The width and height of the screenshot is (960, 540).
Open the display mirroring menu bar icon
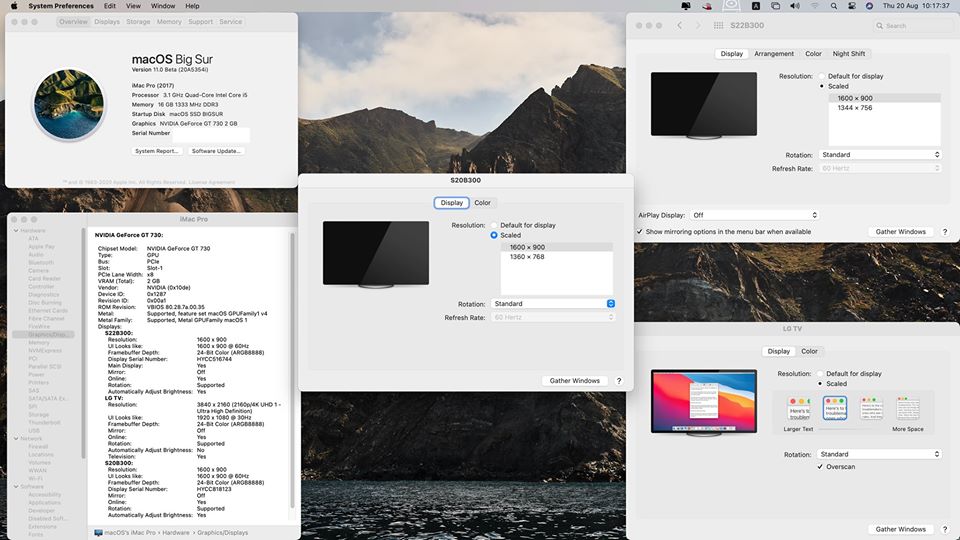[x=775, y=6]
